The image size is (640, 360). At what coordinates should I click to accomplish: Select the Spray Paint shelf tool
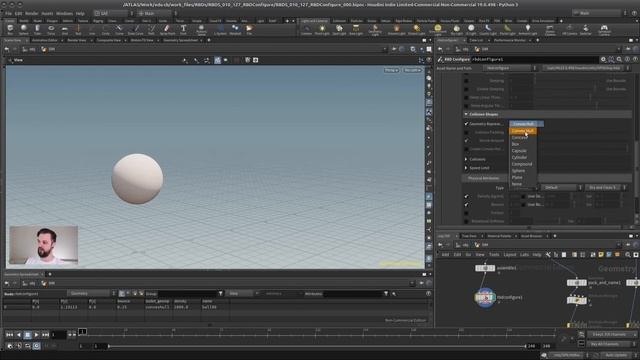(x=167, y=29)
